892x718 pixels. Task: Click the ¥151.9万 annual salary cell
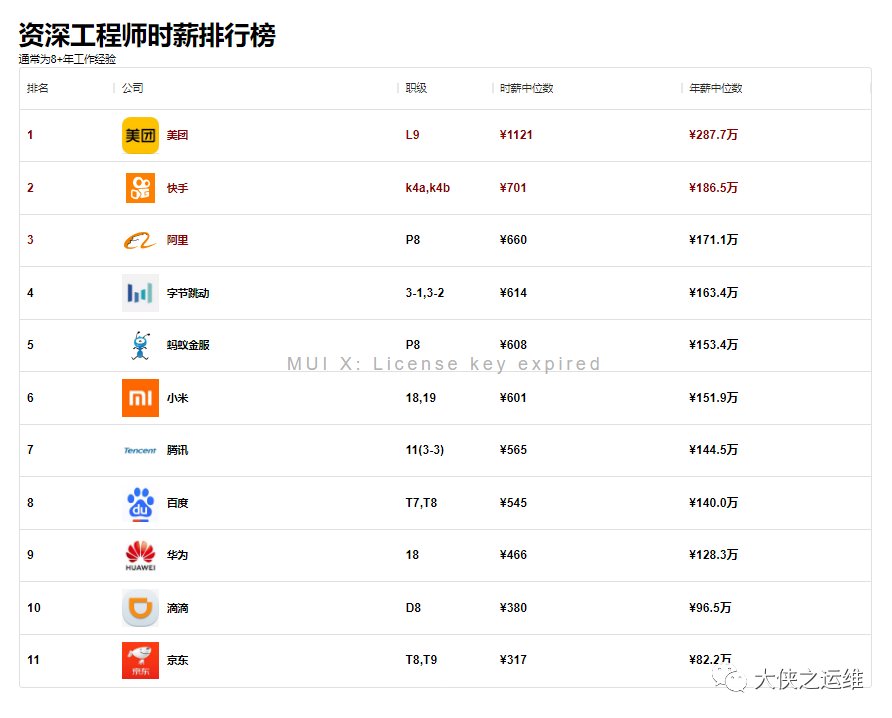coord(713,398)
